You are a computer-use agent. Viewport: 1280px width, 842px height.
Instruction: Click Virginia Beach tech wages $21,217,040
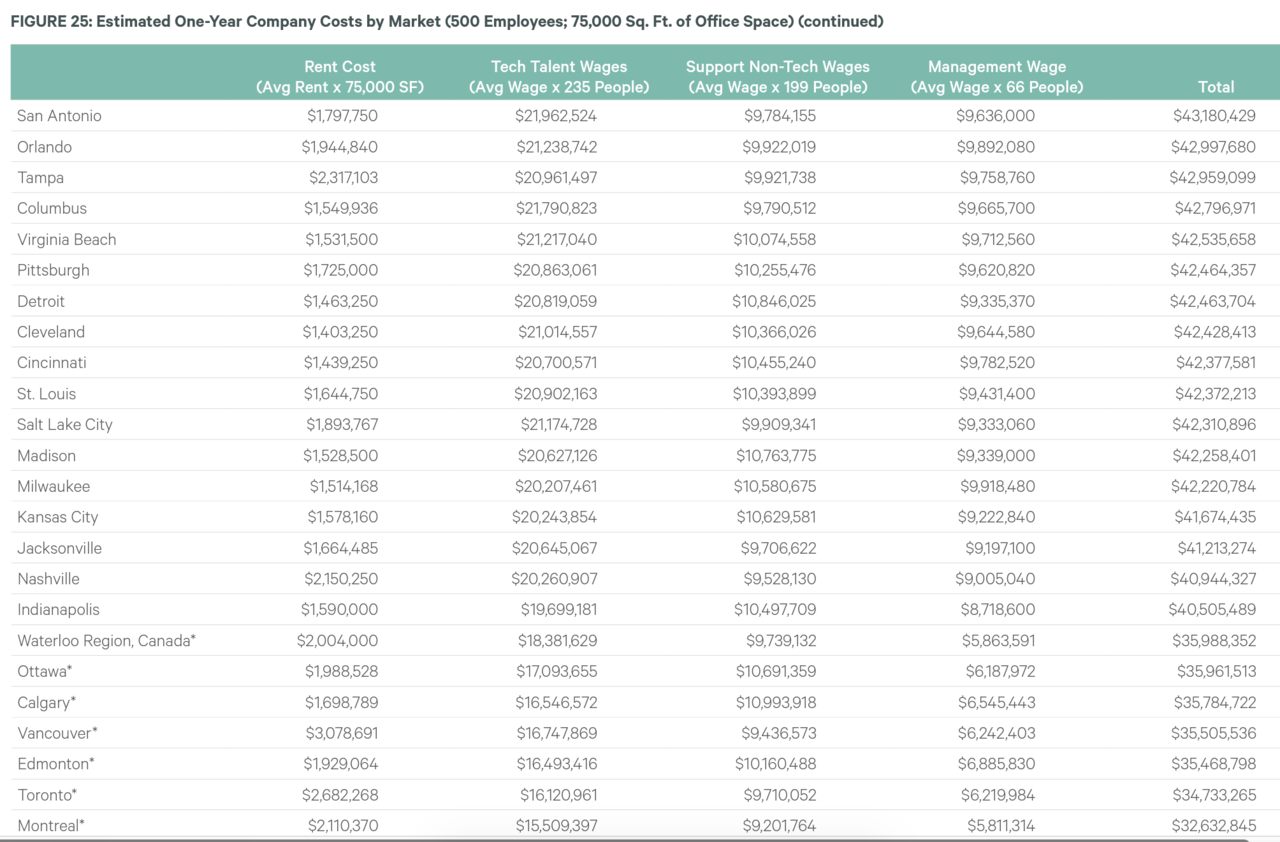(556, 240)
